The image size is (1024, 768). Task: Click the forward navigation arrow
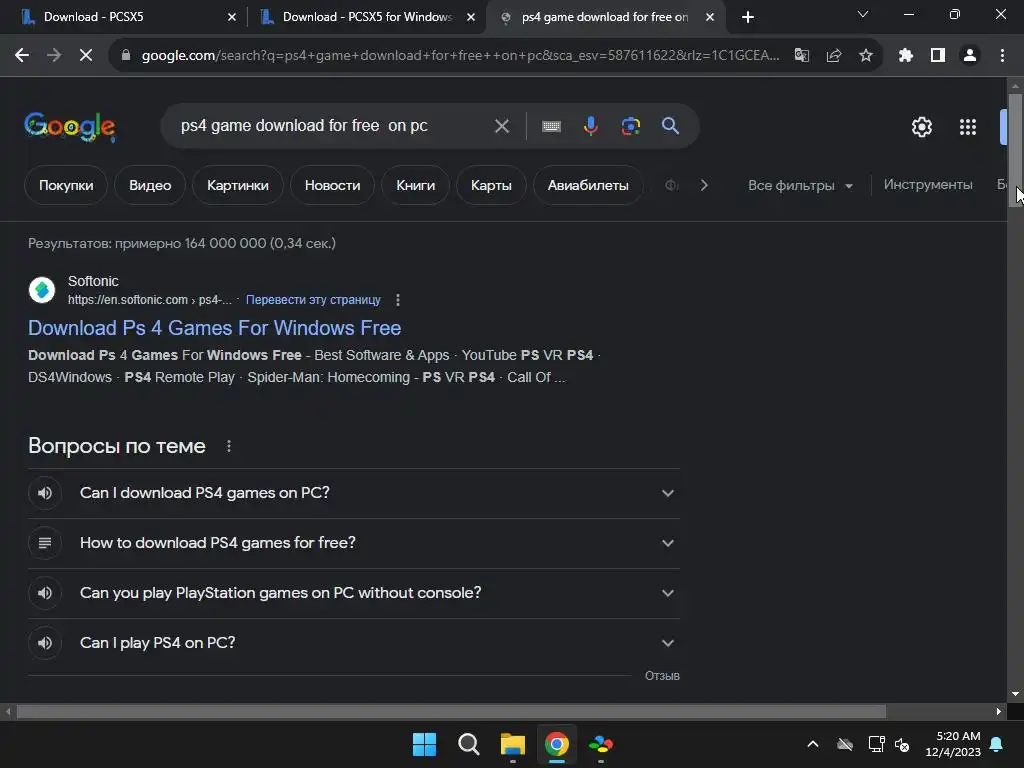(54, 56)
